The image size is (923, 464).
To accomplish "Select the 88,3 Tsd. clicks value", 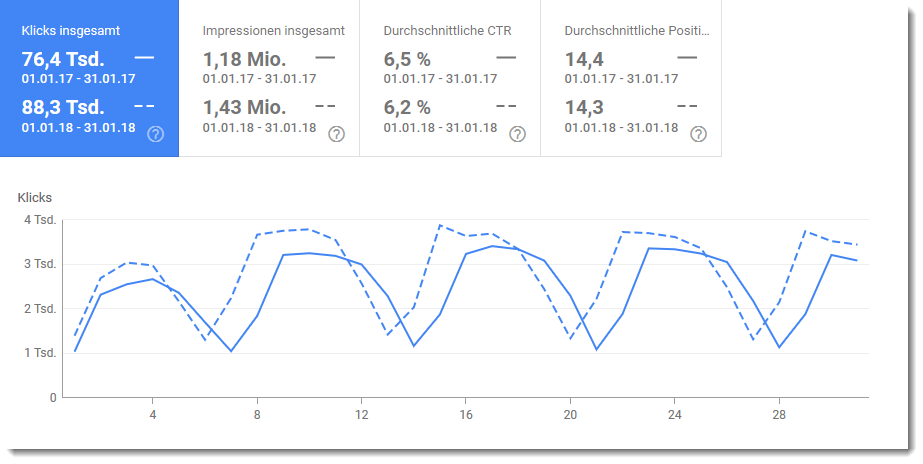I will (x=63, y=107).
